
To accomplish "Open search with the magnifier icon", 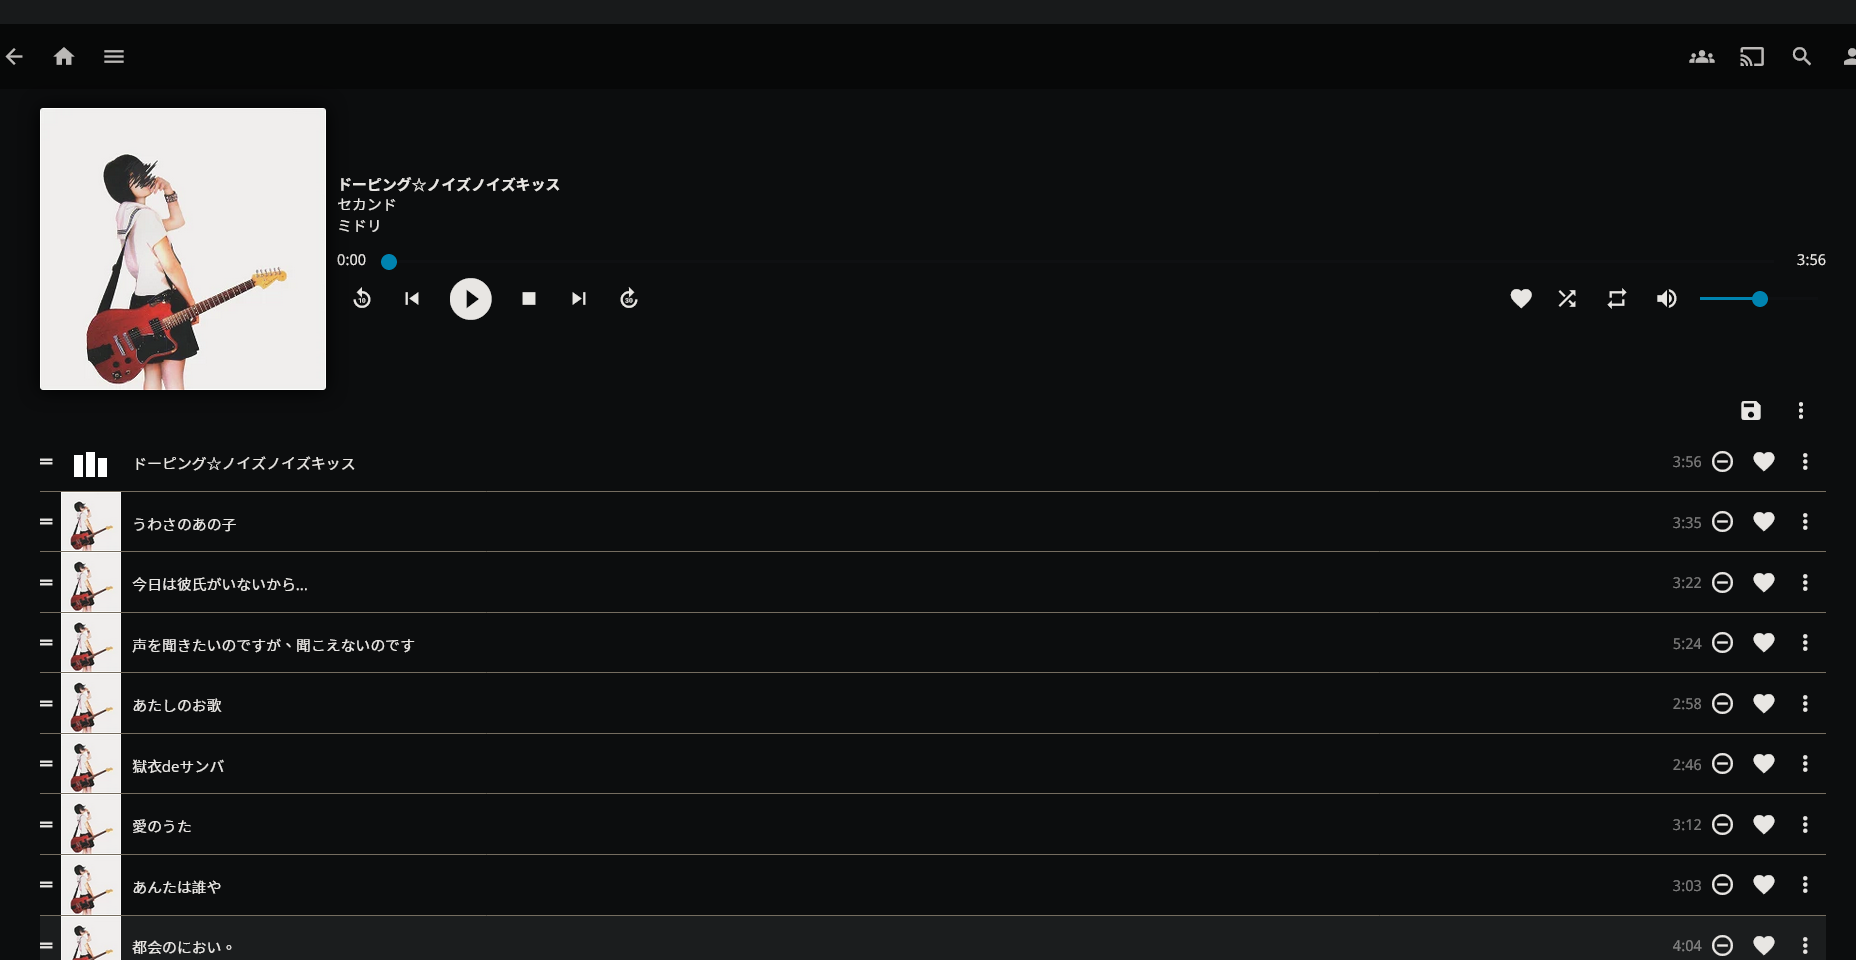I will [x=1801, y=57].
